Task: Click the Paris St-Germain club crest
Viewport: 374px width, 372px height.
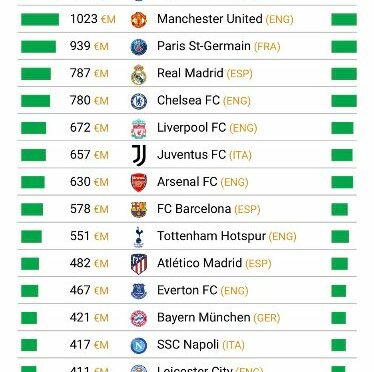Action: pyautogui.click(x=139, y=47)
